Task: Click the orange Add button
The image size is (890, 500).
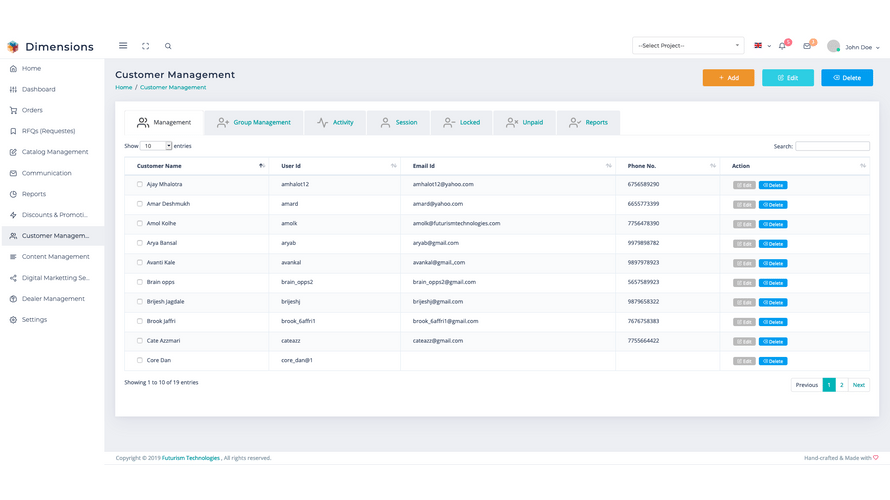Action: coord(728,78)
